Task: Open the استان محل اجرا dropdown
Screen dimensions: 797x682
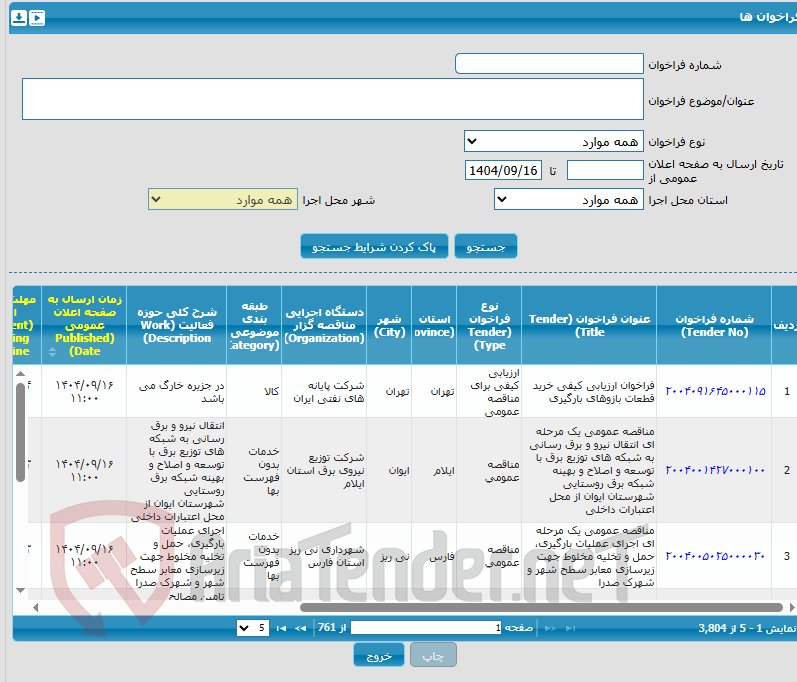Action: click(569, 199)
